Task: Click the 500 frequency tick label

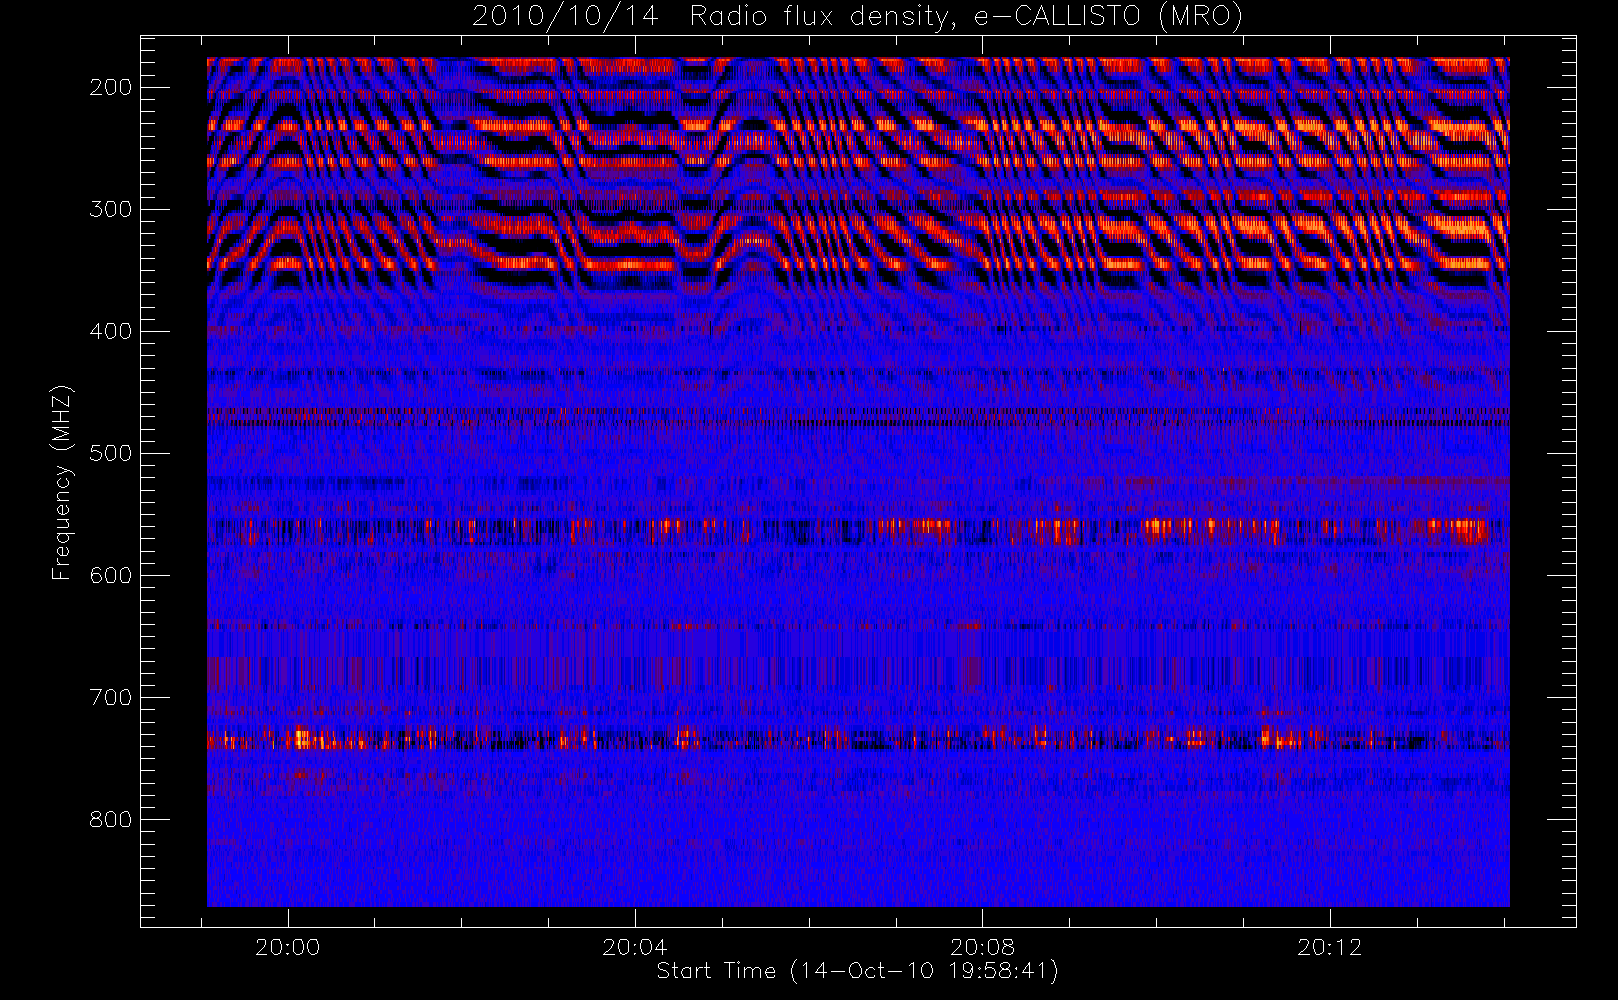Action: 110,453
